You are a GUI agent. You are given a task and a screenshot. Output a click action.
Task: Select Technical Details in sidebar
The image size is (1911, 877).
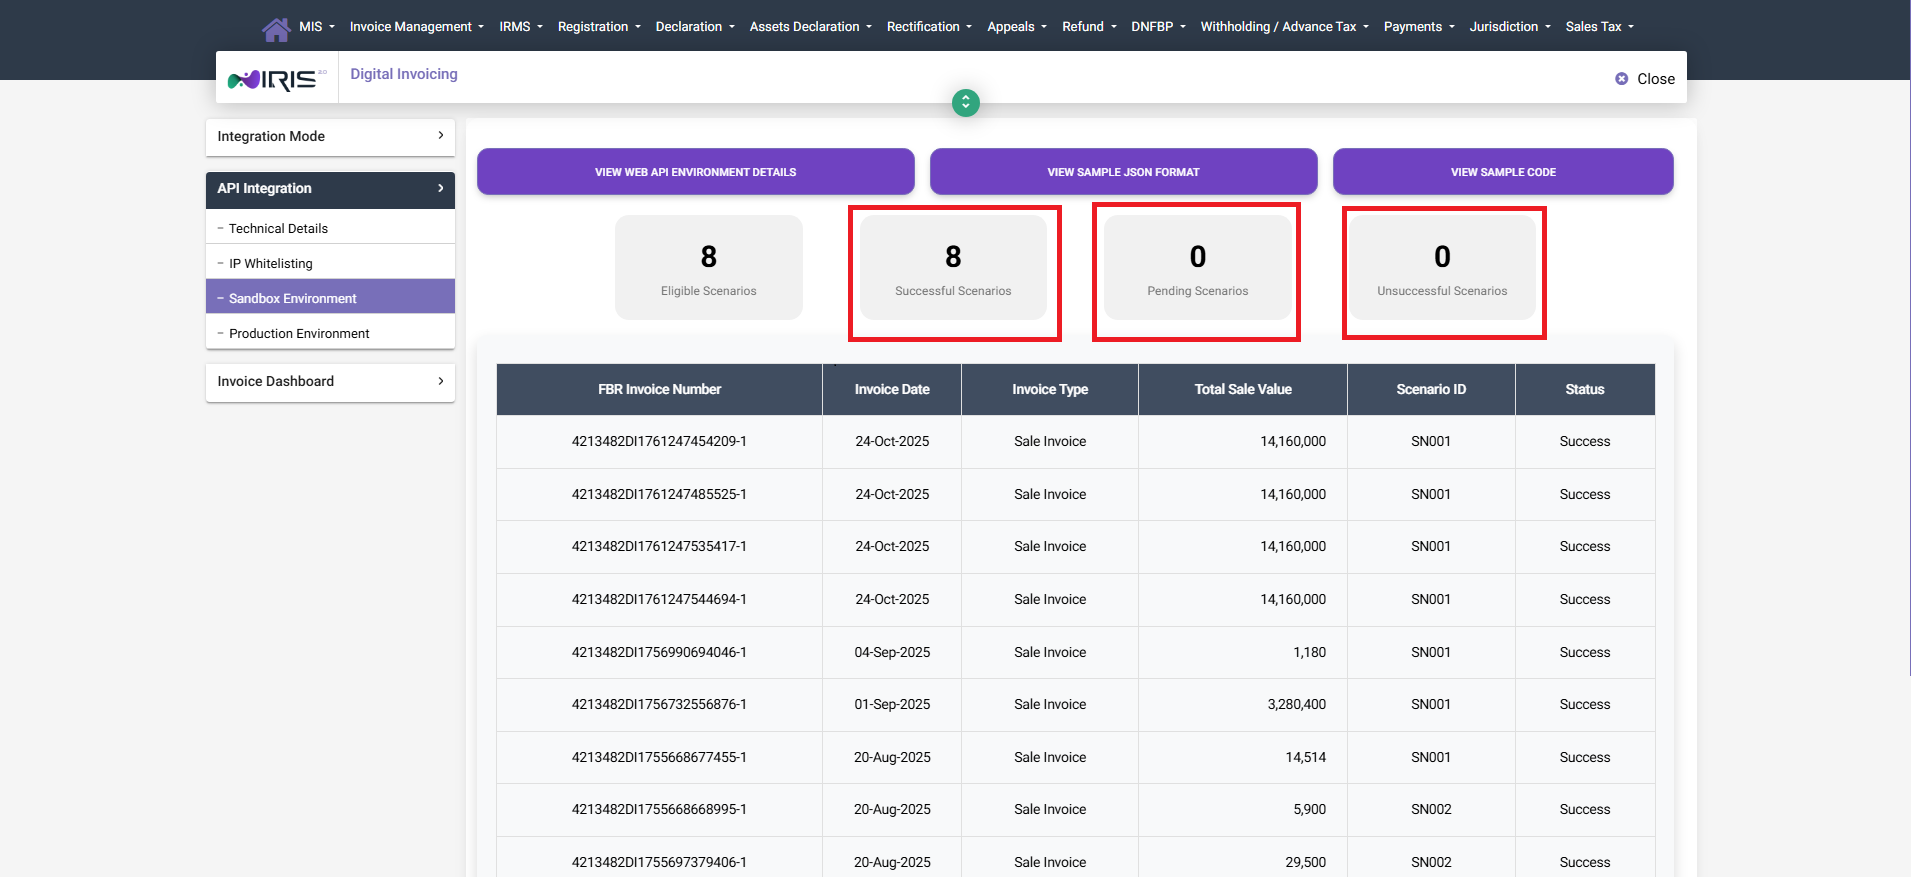tap(278, 229)
